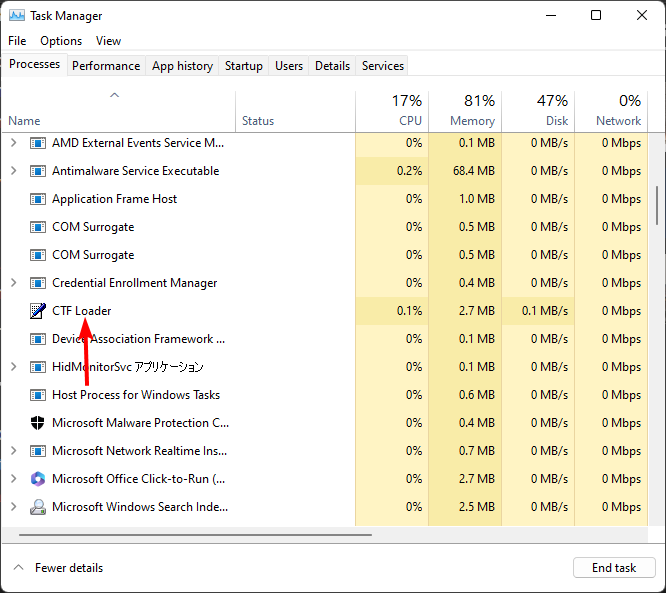Click the Microsoft Network Realtime Inspection icon

click(x=38, y=451)
